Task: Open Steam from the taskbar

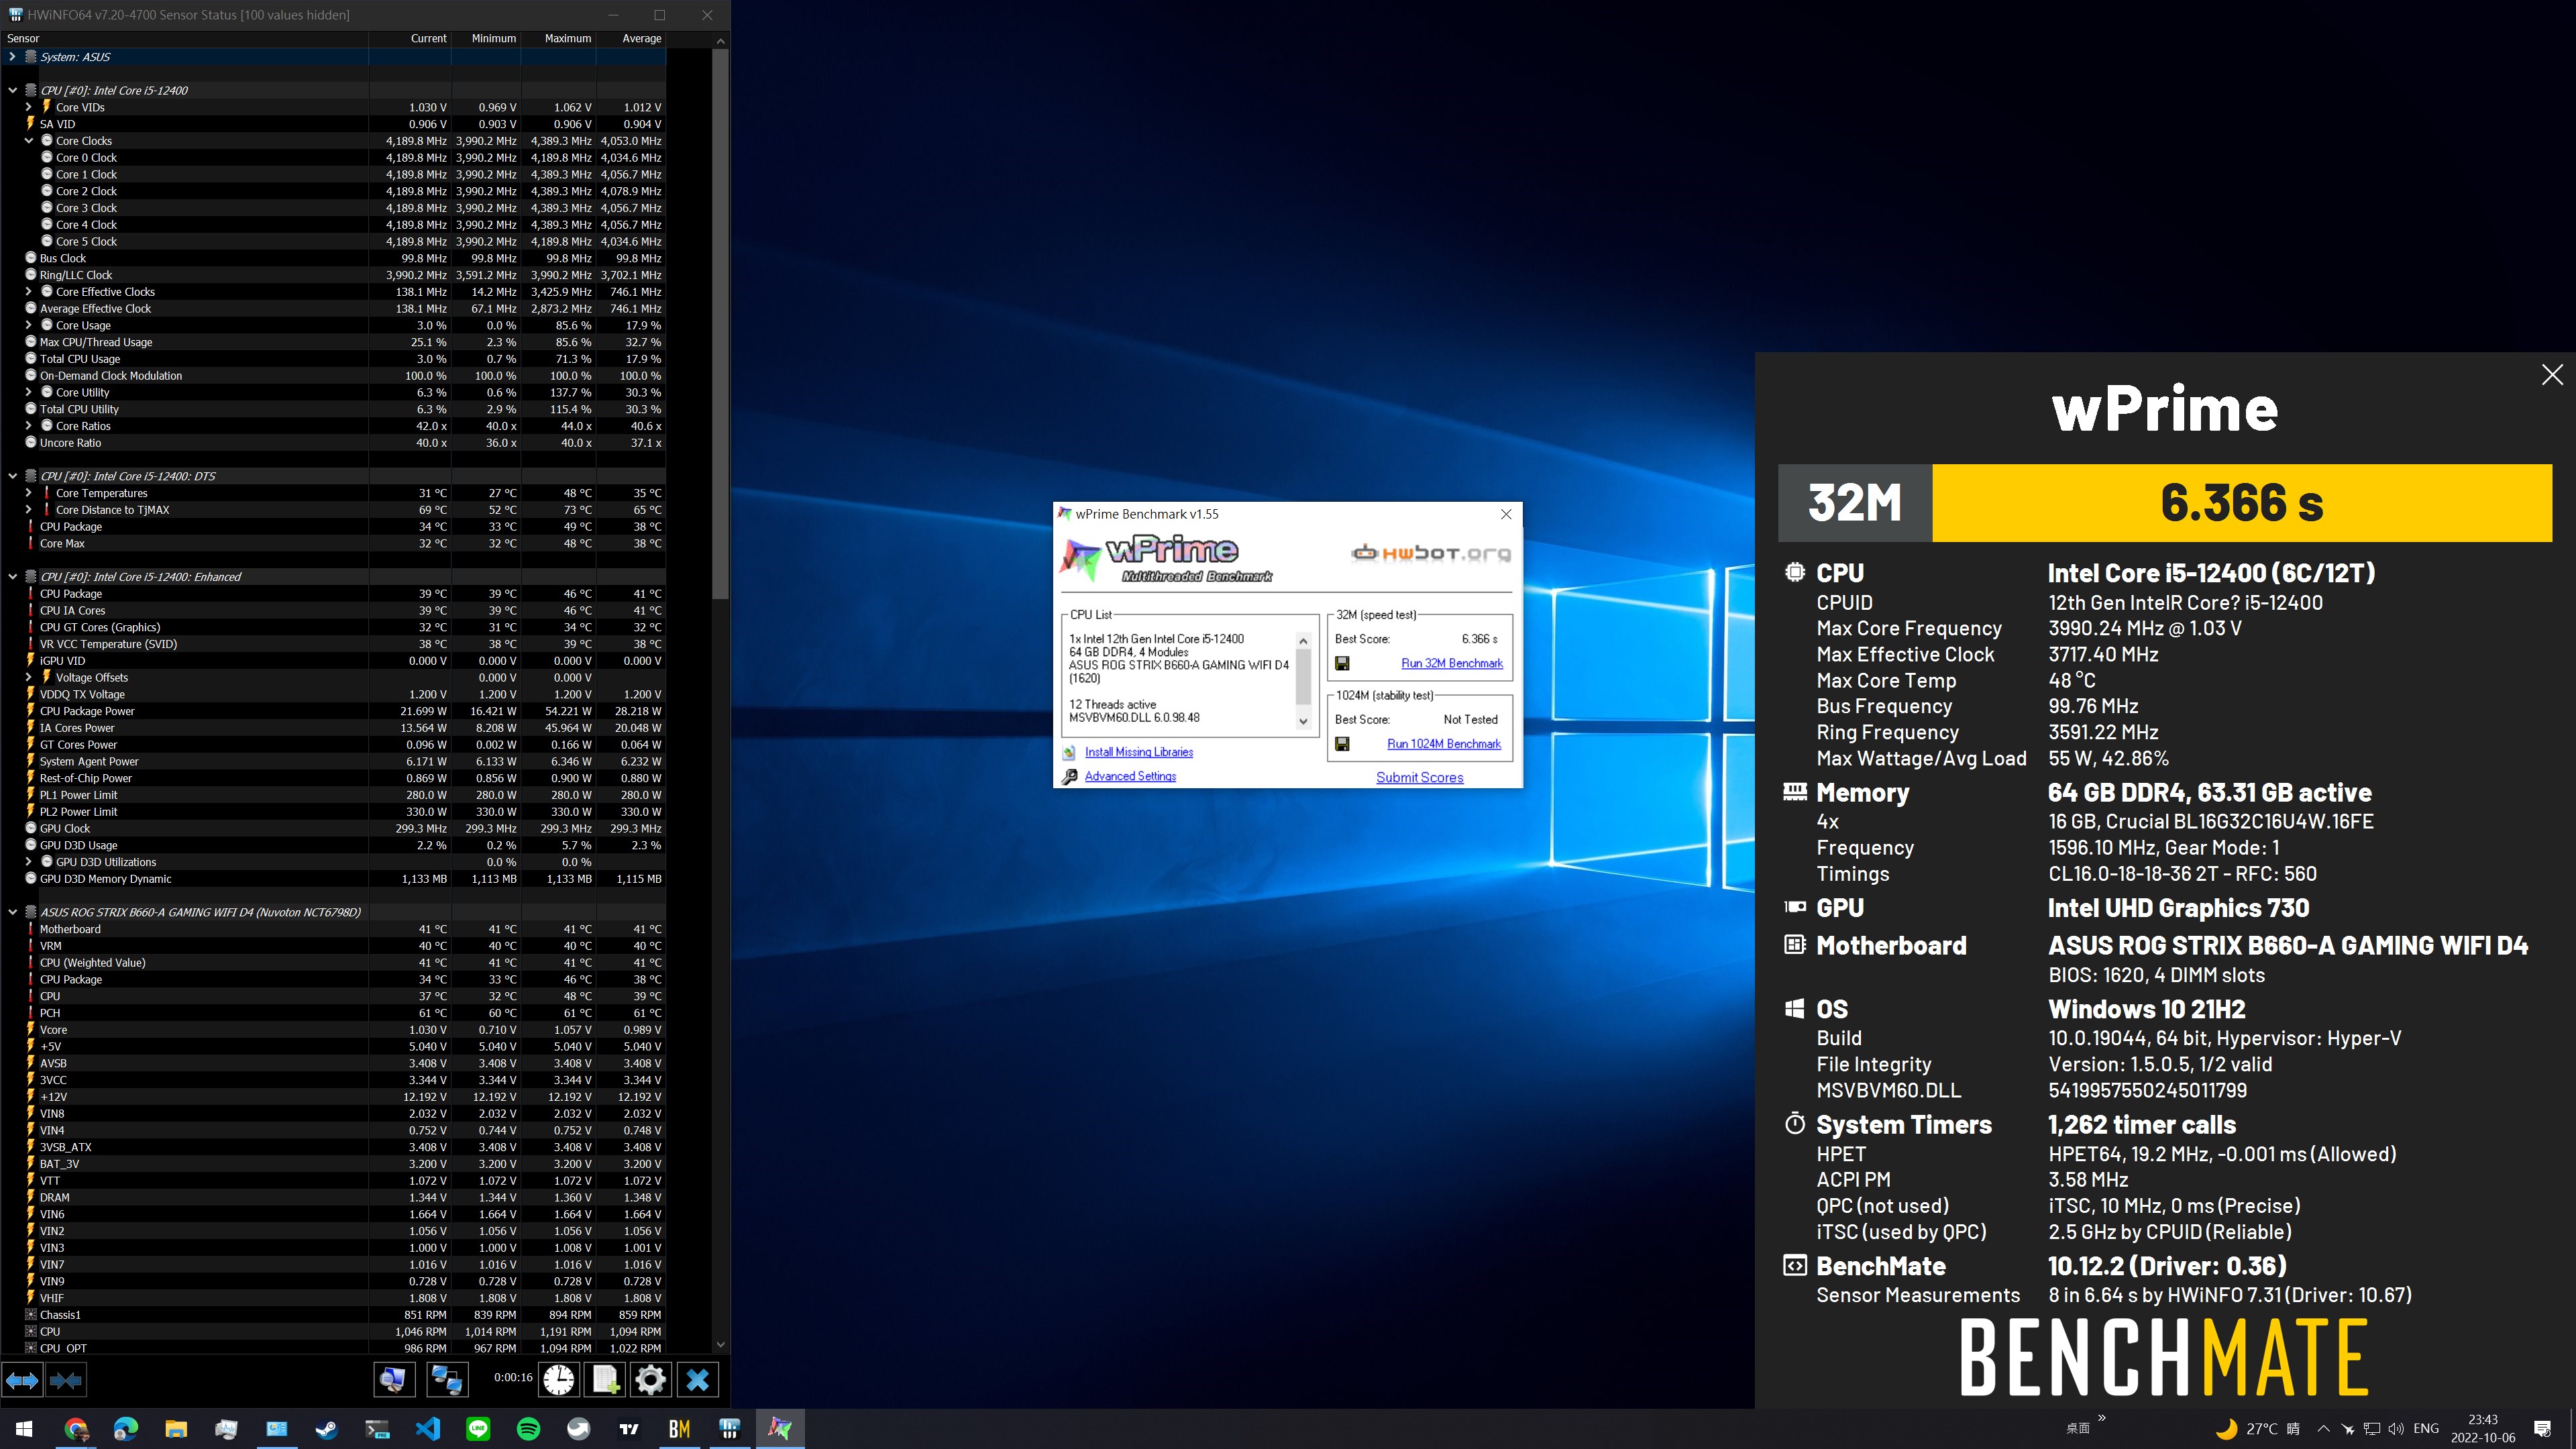Action: pos(327,1429)
